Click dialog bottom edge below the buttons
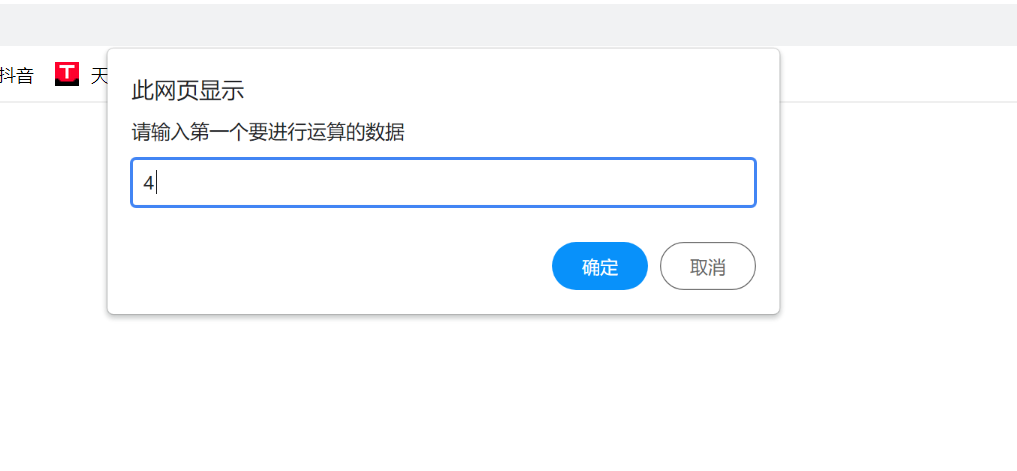1017x471 pixels. click(443, 304)
